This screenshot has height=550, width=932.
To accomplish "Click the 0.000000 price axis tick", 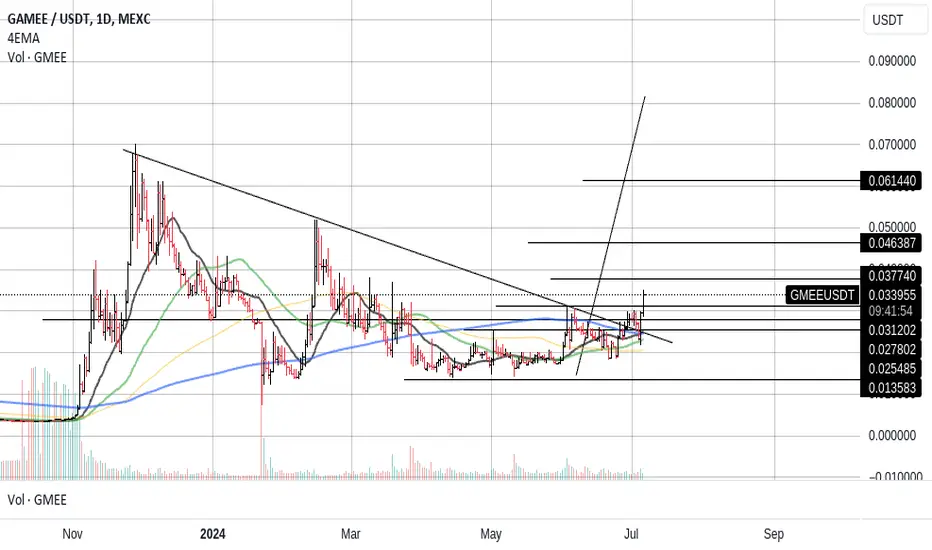I will point(892,436).
